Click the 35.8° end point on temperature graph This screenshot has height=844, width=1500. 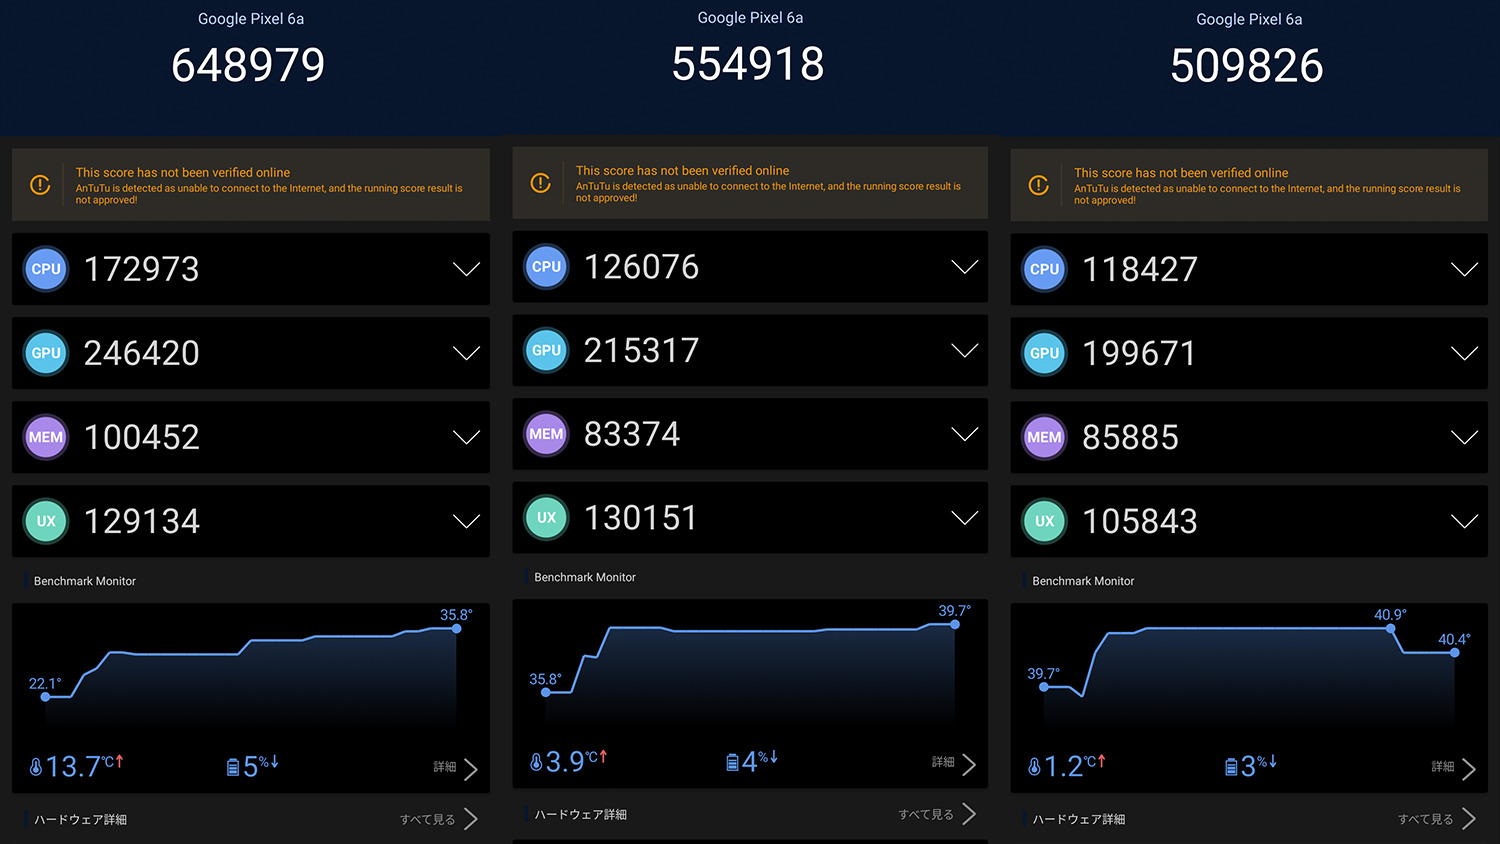[x=457, y=628]
